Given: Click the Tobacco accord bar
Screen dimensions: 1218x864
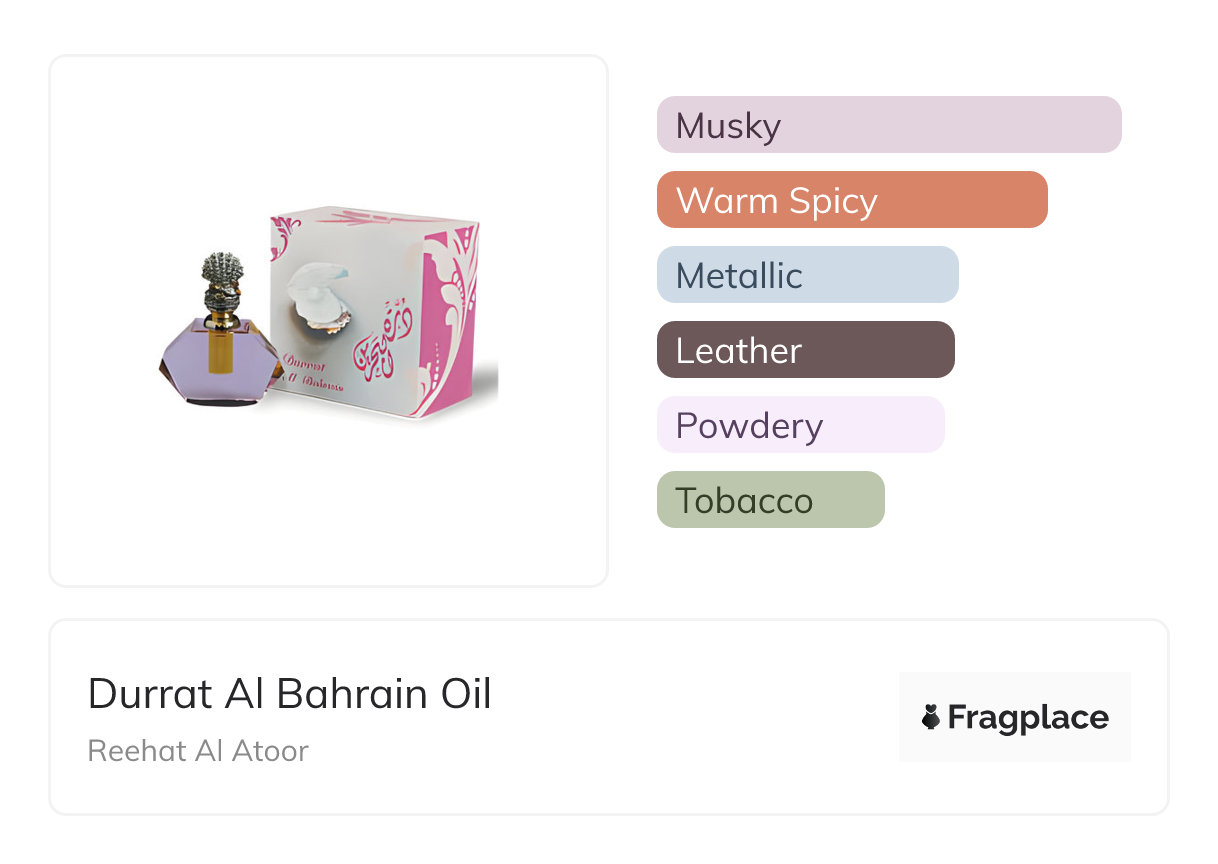Looking at the screenshot, I should coord(770,500).
